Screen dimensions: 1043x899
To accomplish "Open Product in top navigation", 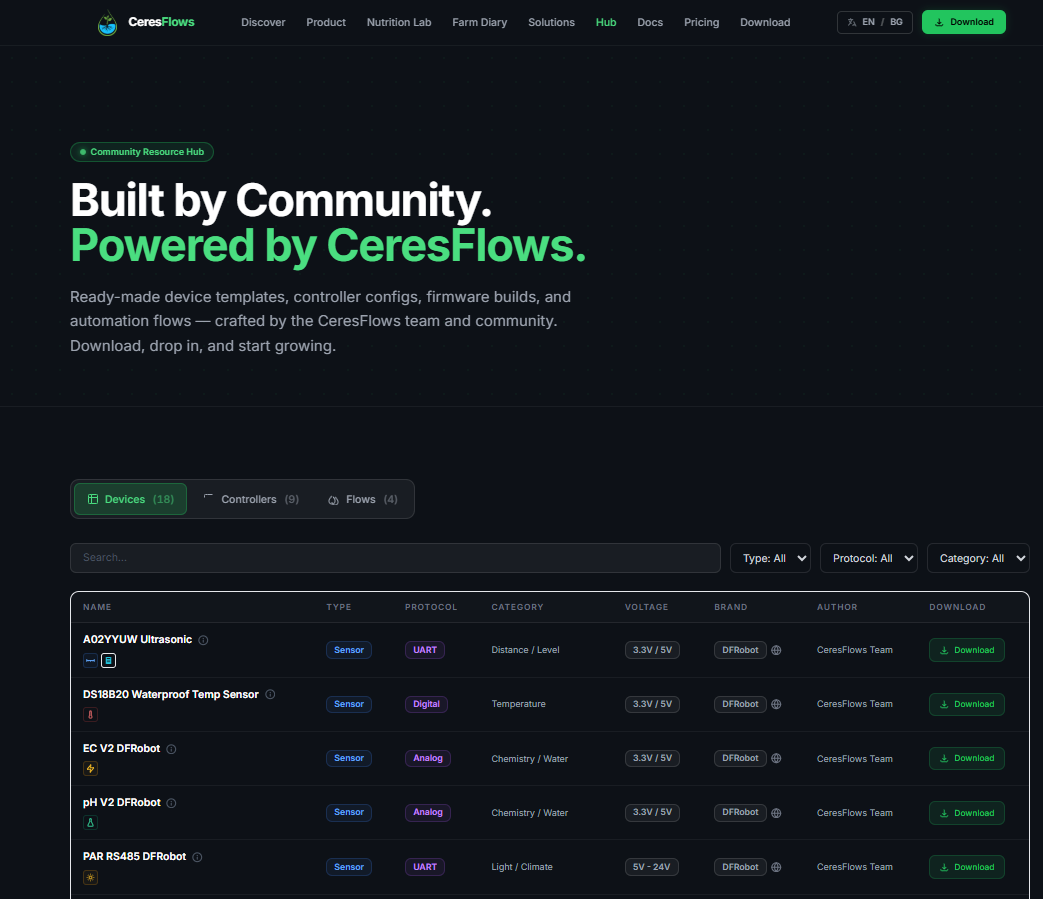I will [326, 22].
